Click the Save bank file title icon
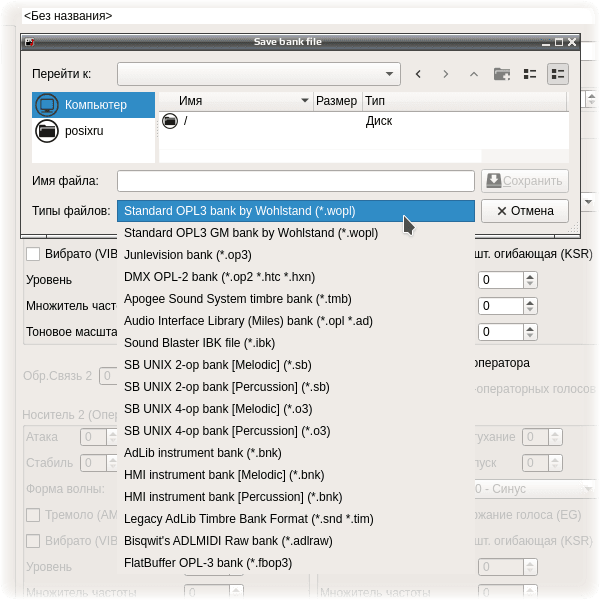The height and width of the screenshot is (600, 600). point(29,42)
